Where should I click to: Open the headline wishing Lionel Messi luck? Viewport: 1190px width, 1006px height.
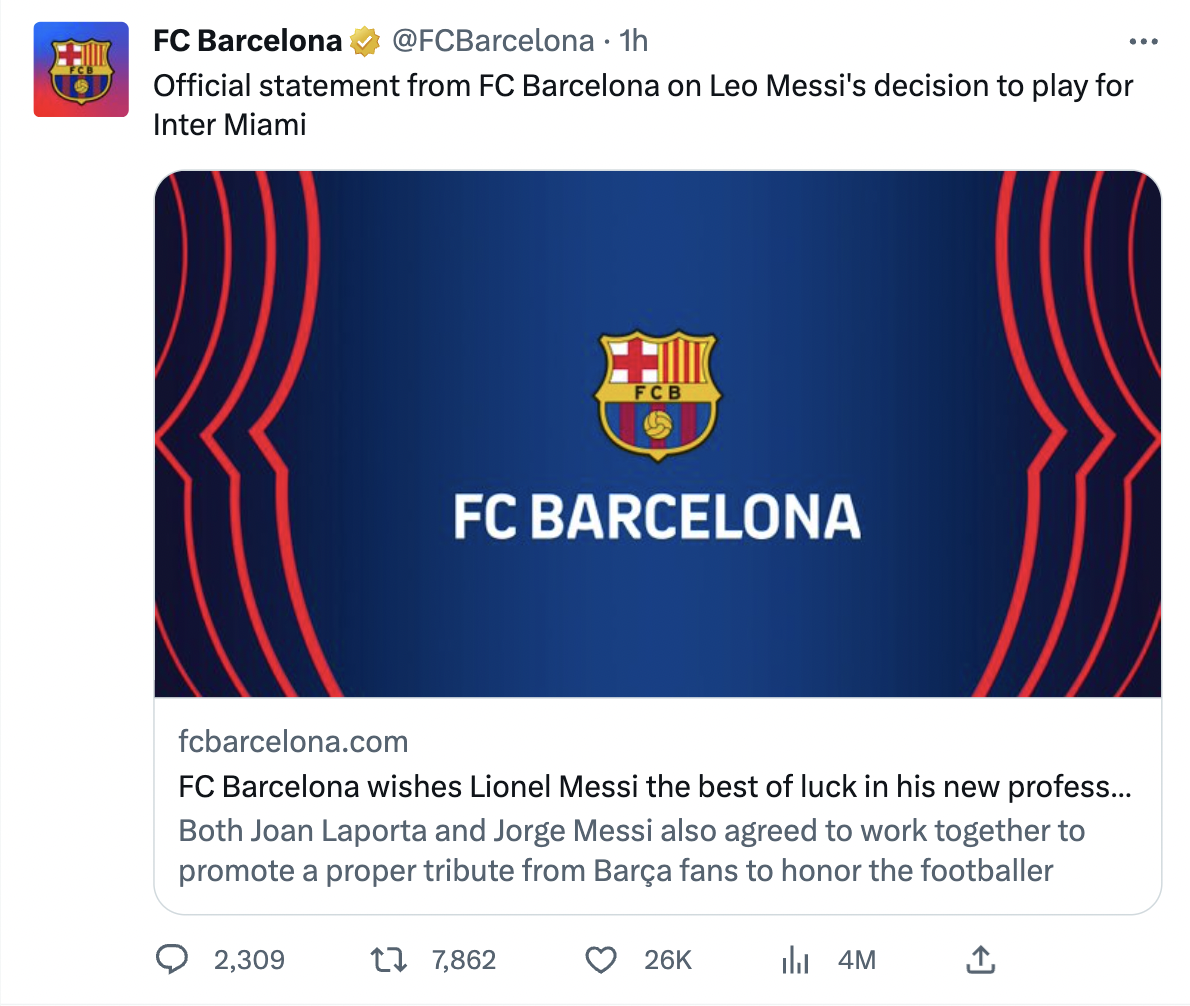654,786
